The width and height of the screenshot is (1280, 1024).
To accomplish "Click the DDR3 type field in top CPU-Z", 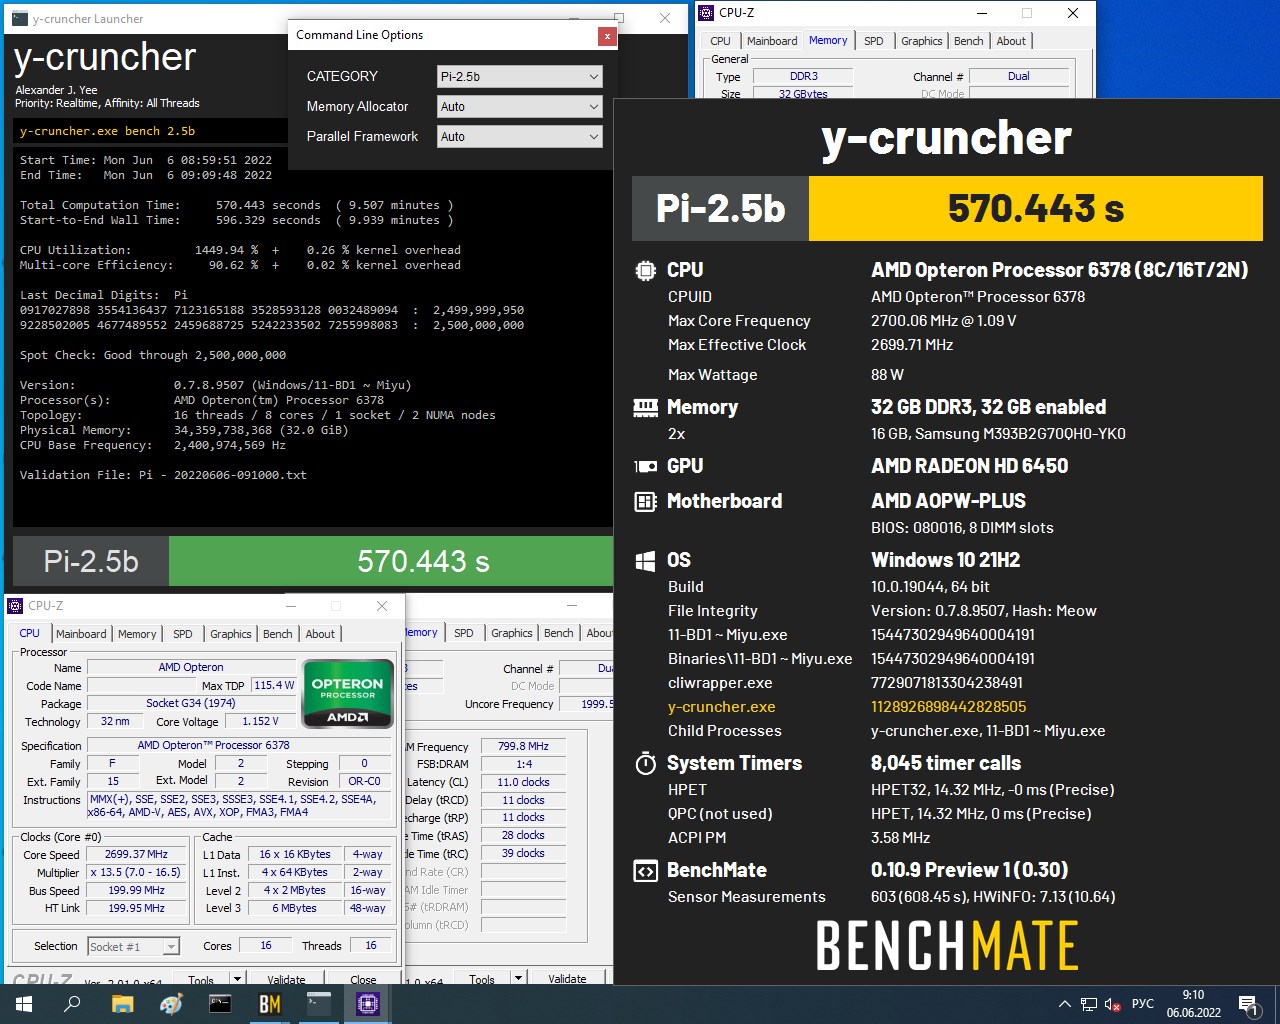I will coord(803,76).
